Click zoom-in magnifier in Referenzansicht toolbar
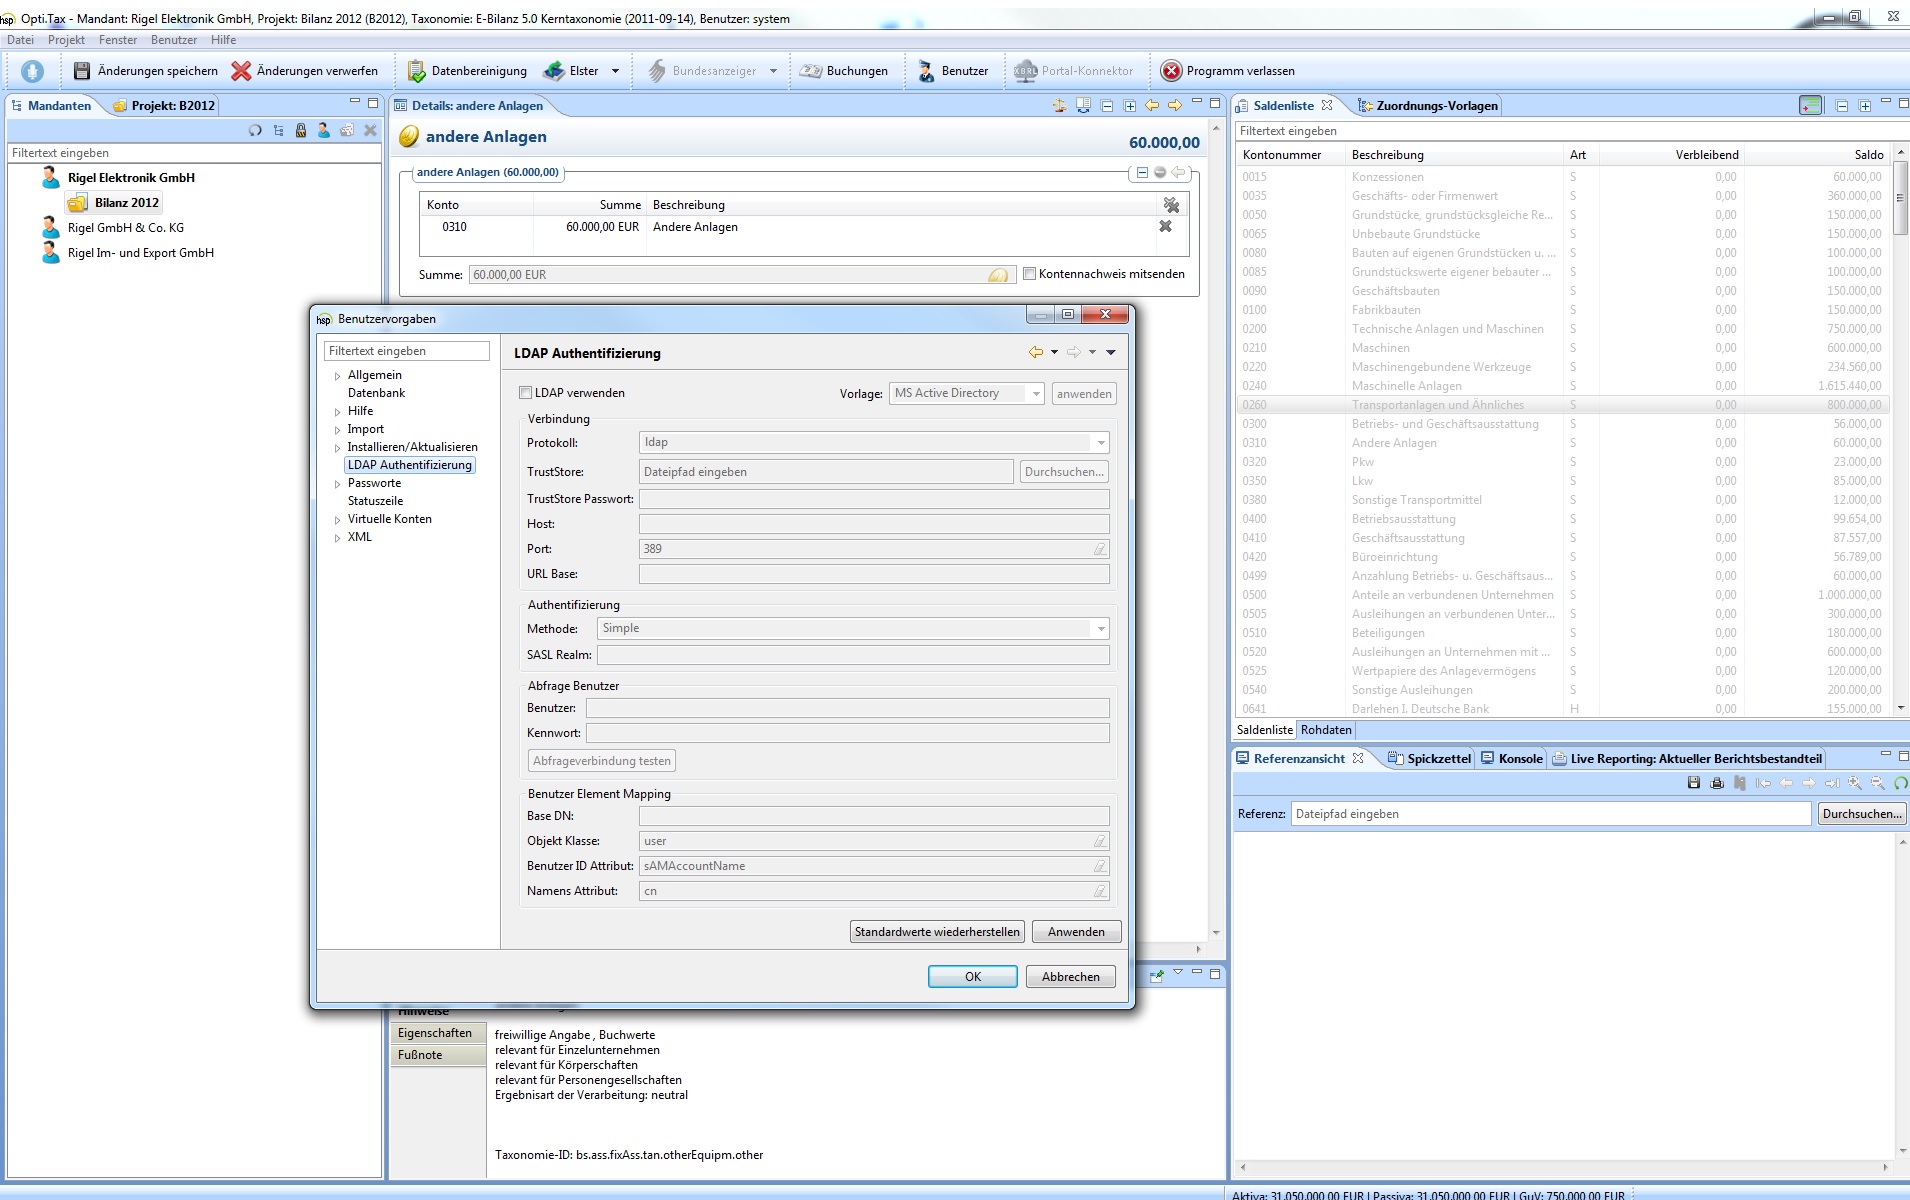Viewport: 1910px width, 1200px height. 1855,783
